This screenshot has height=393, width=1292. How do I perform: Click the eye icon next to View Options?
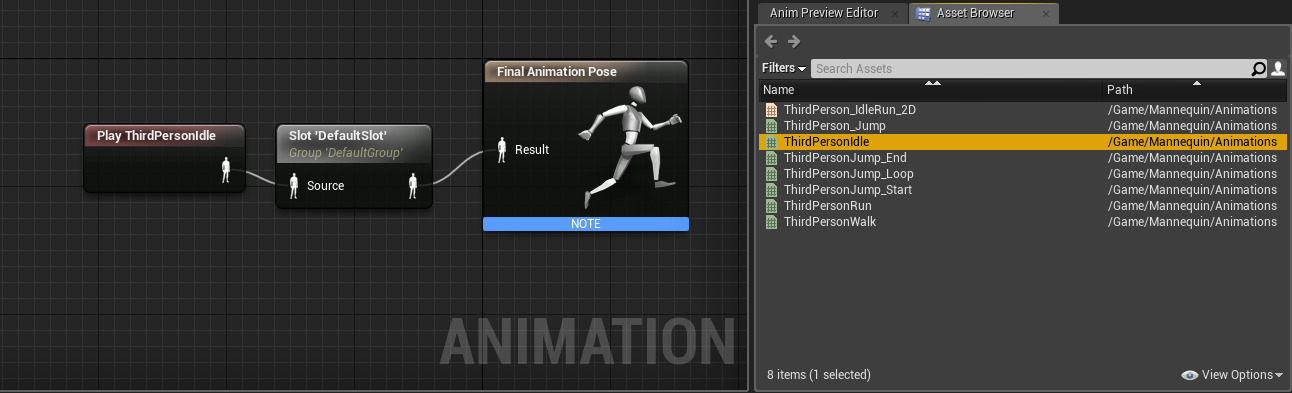pyautogui.click(x=1189, y=375)
